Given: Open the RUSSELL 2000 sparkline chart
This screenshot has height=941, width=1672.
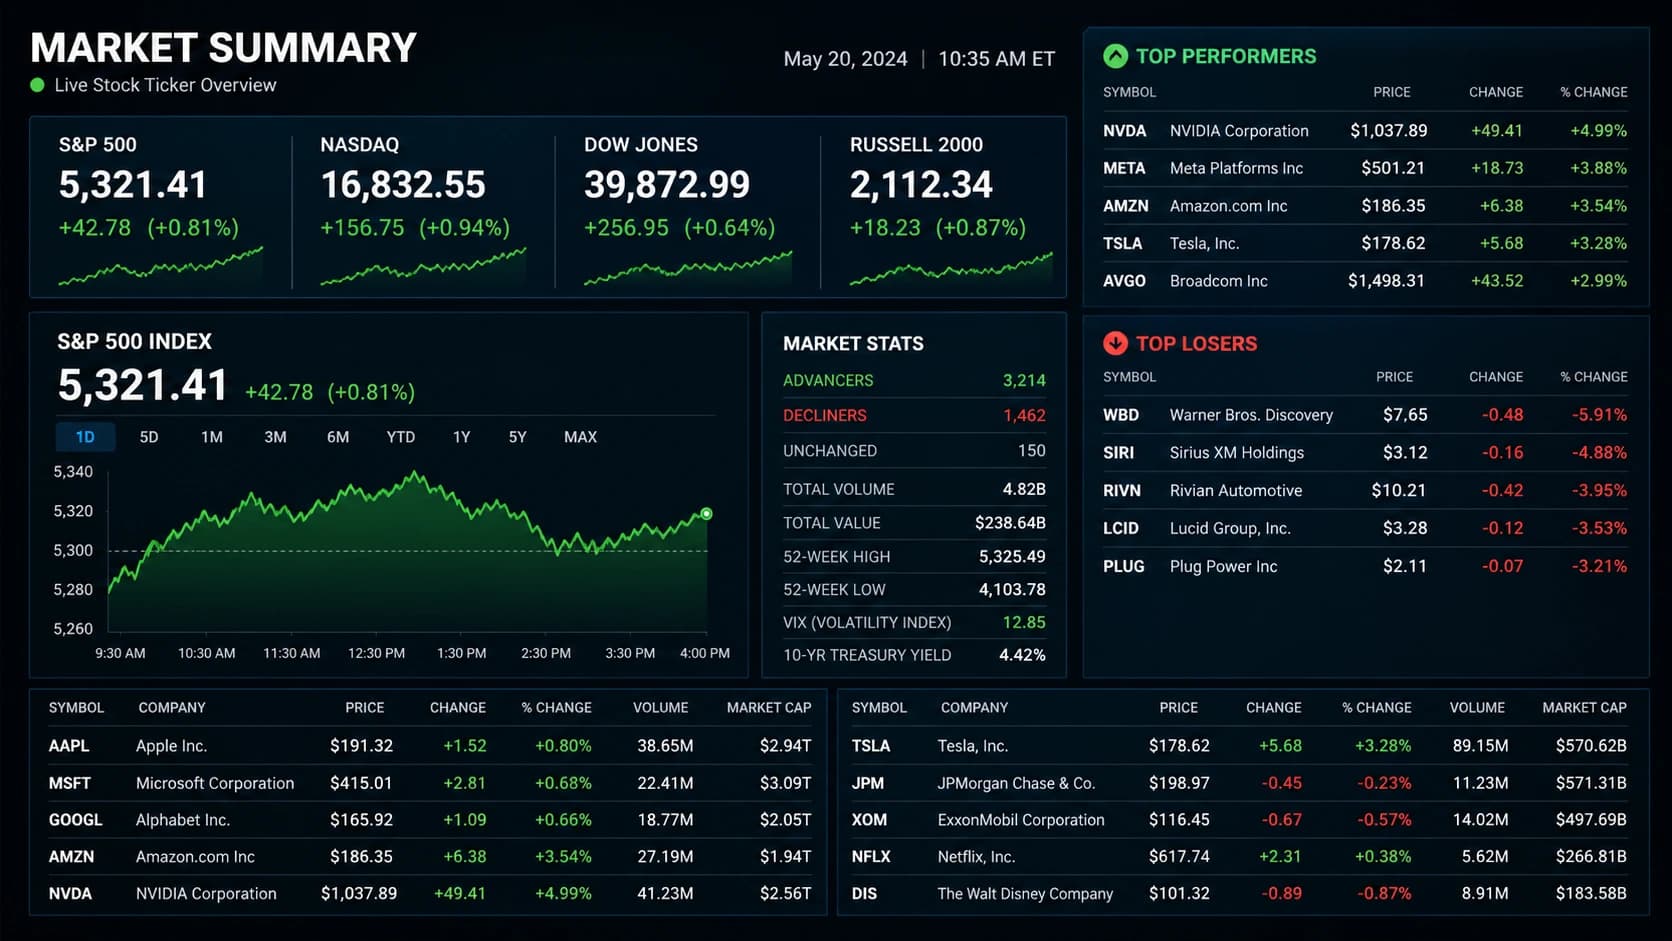Looking at the screenshot, I should pyautogui.click(x=951, y=266).
